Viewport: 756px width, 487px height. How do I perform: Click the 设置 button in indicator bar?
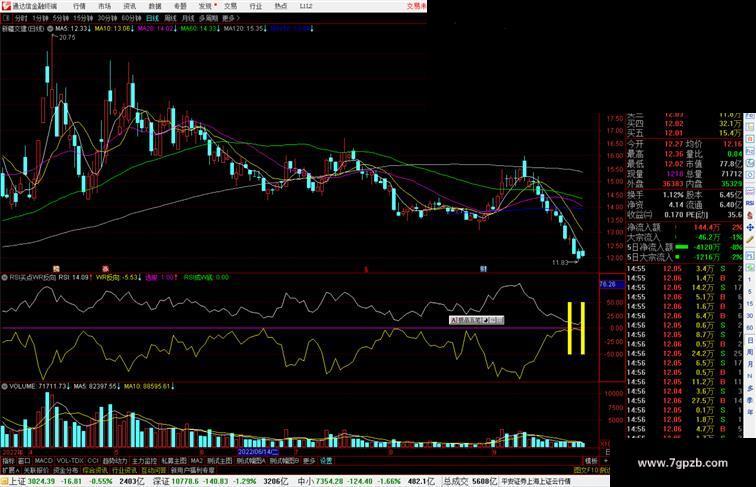tap(326, 461)
